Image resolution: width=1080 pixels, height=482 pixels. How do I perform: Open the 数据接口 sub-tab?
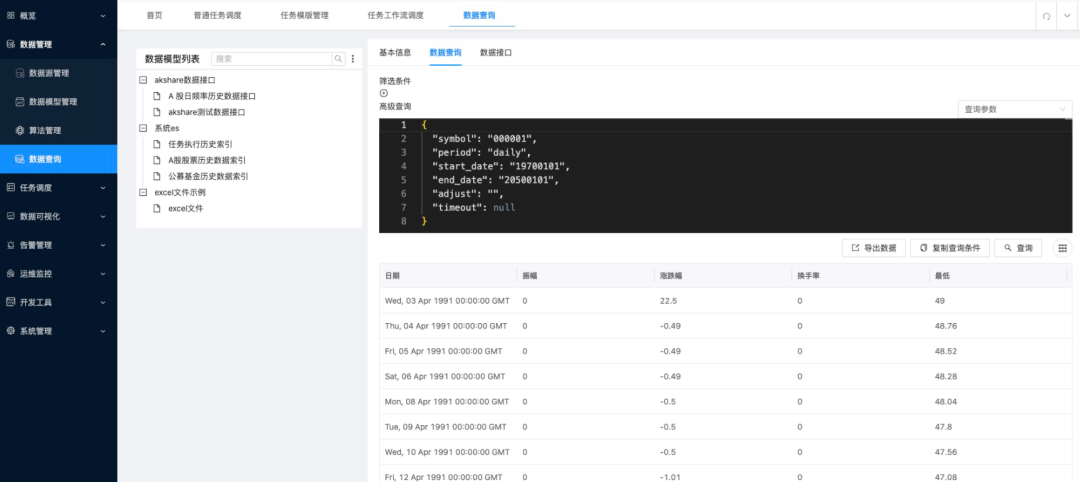(496, 52)
